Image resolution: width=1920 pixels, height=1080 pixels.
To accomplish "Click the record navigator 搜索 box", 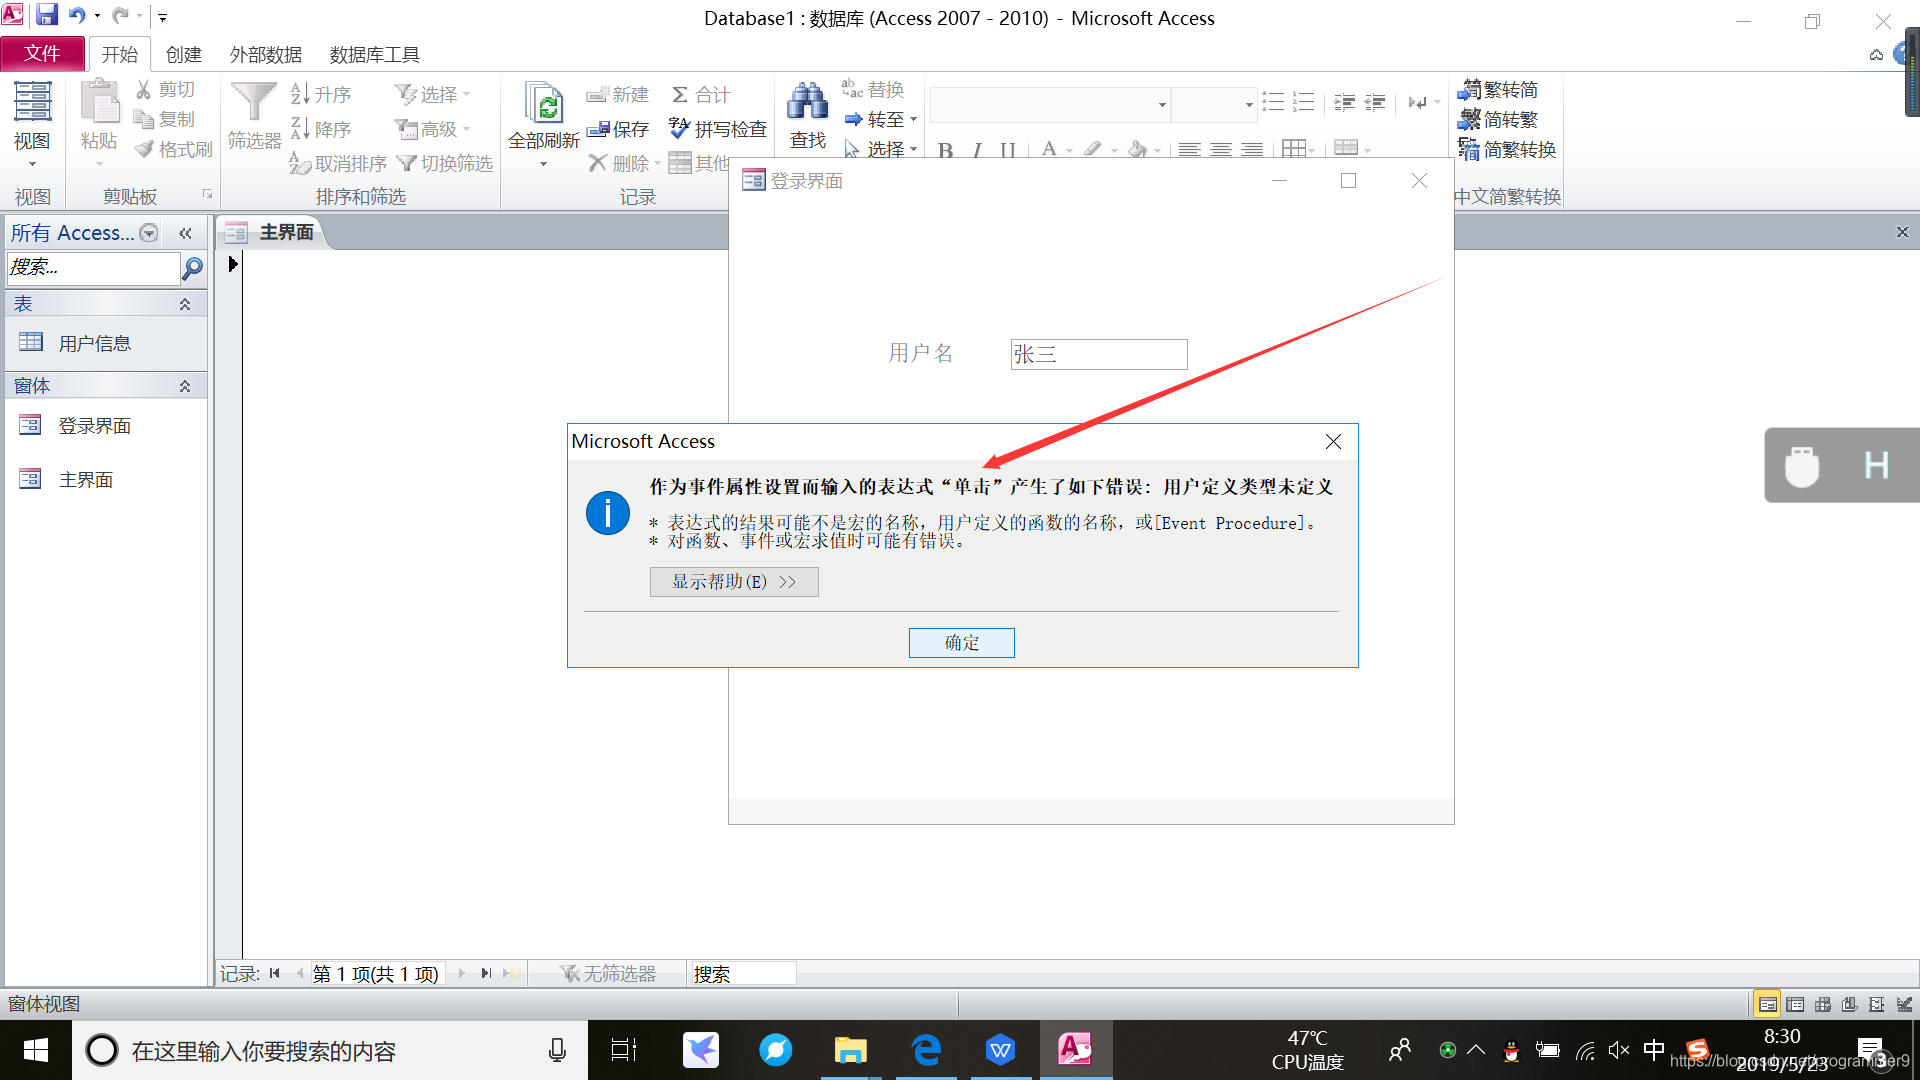I will pyautogui.click(x=743, y=973).
